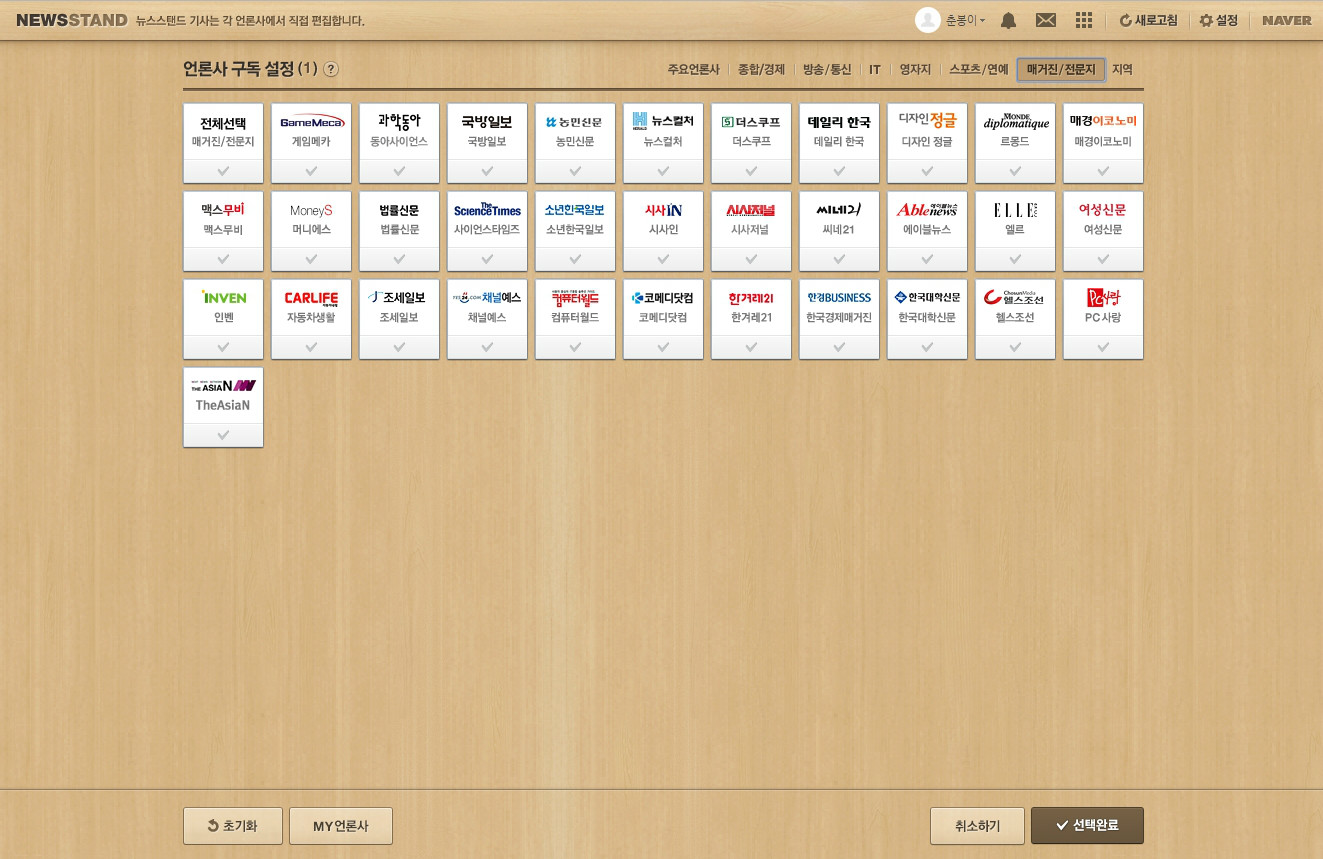Click the Le Monde diplomatique logo
The width and height of the screenshot is (1323, 859).
click(1015, 121)
